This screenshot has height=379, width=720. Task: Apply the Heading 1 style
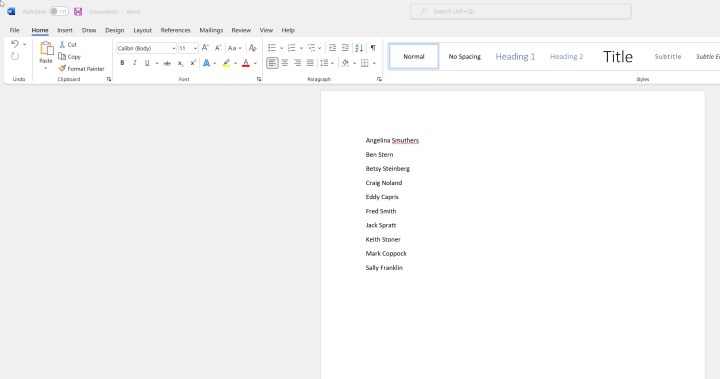click(x=515, y=57)
